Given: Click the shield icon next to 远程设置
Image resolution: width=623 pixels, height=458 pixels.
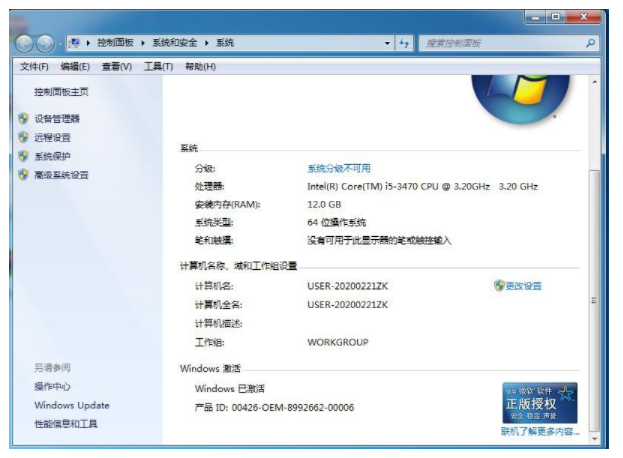Looking at the screenshot, I should (23, 138).
